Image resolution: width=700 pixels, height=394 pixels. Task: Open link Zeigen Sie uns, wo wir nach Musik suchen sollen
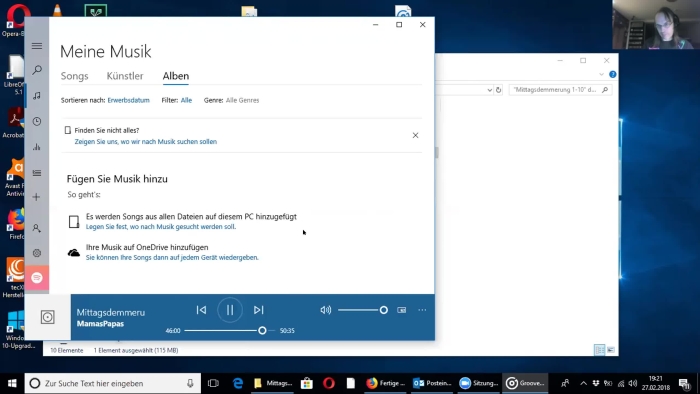tap(146, 142)
